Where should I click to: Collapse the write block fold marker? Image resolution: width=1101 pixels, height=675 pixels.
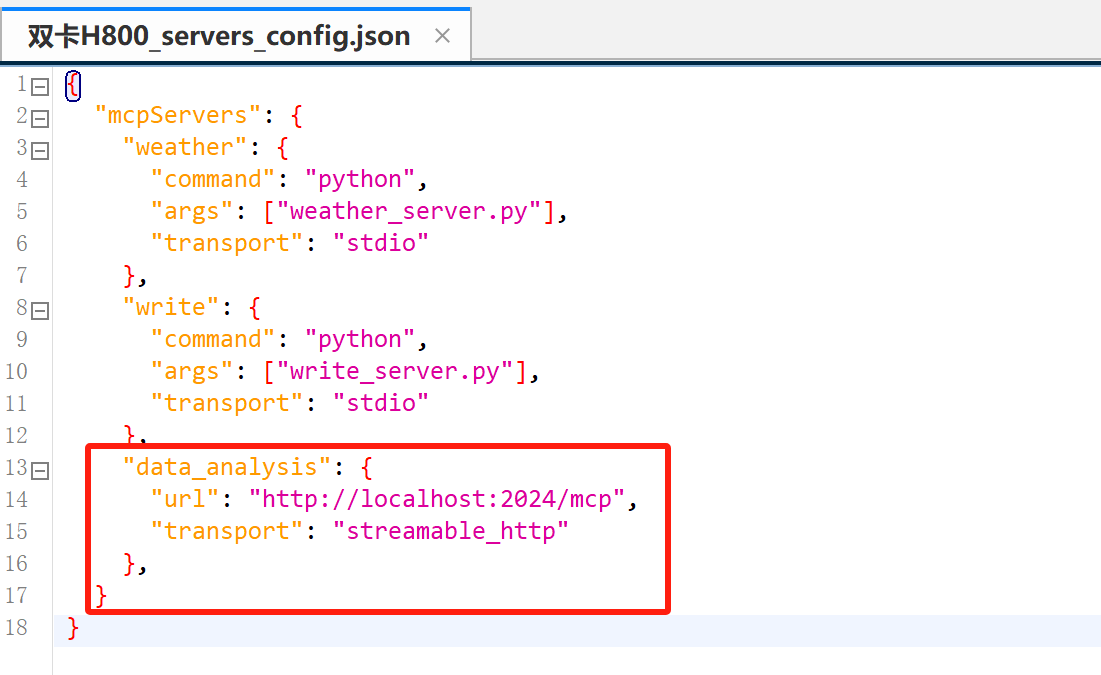tap(41, 310)
